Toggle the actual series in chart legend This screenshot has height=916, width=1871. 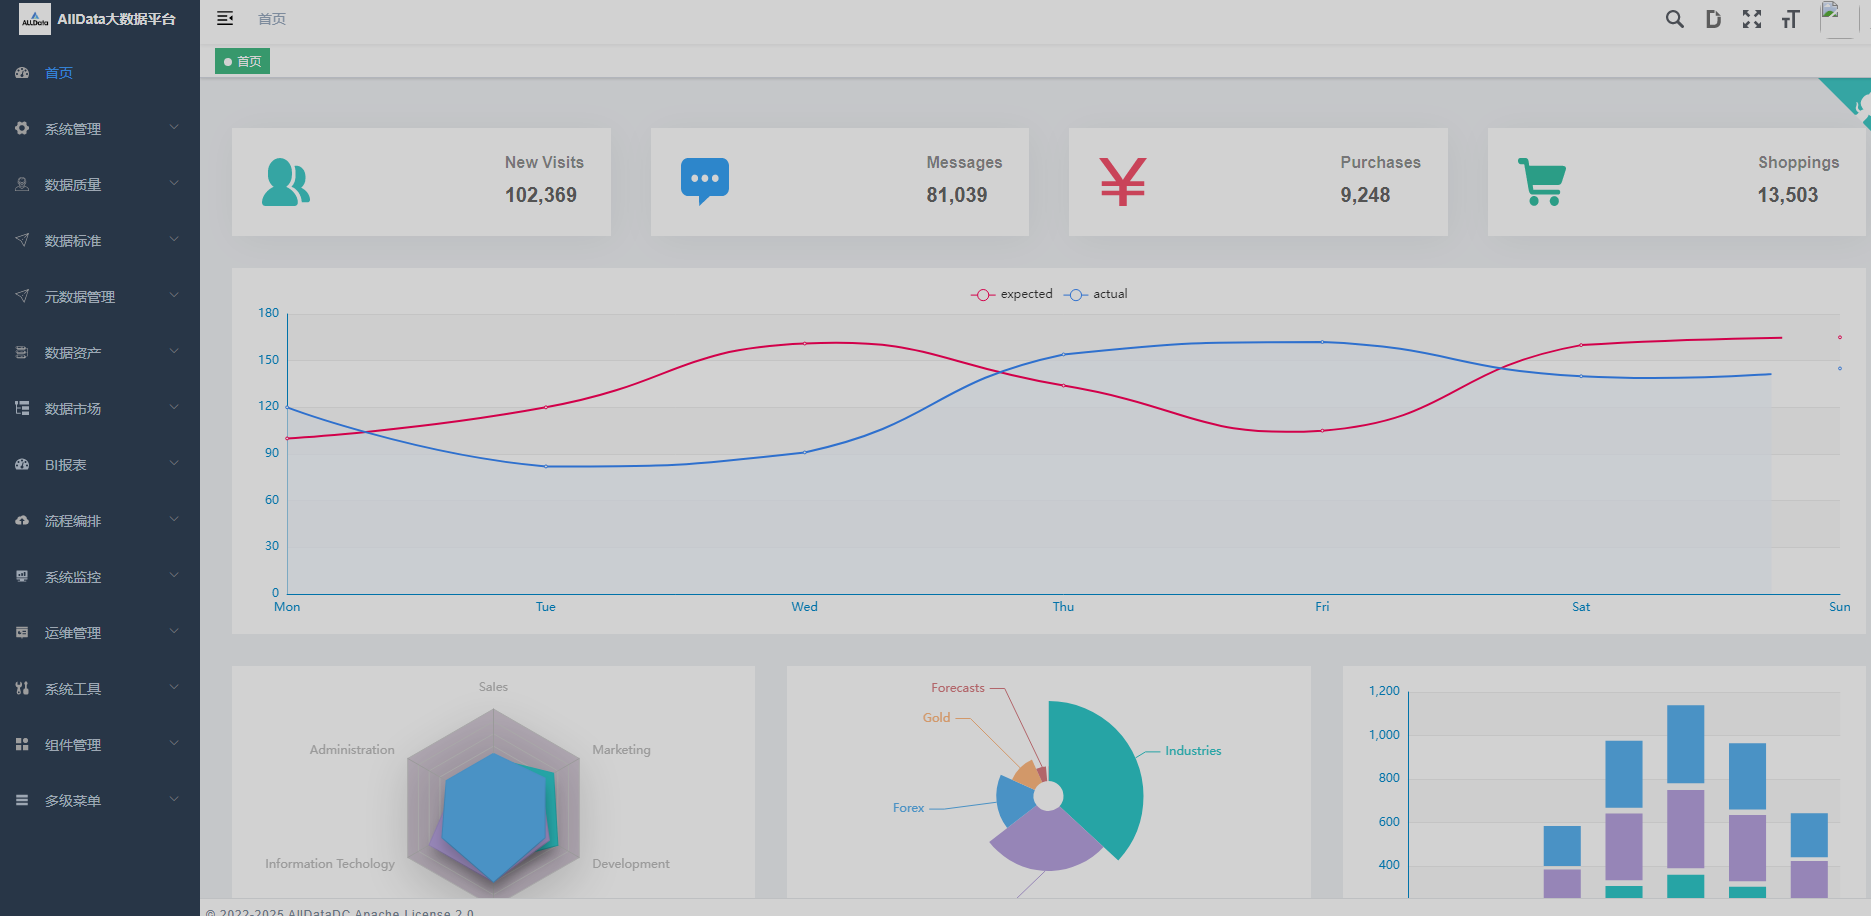1096,294
